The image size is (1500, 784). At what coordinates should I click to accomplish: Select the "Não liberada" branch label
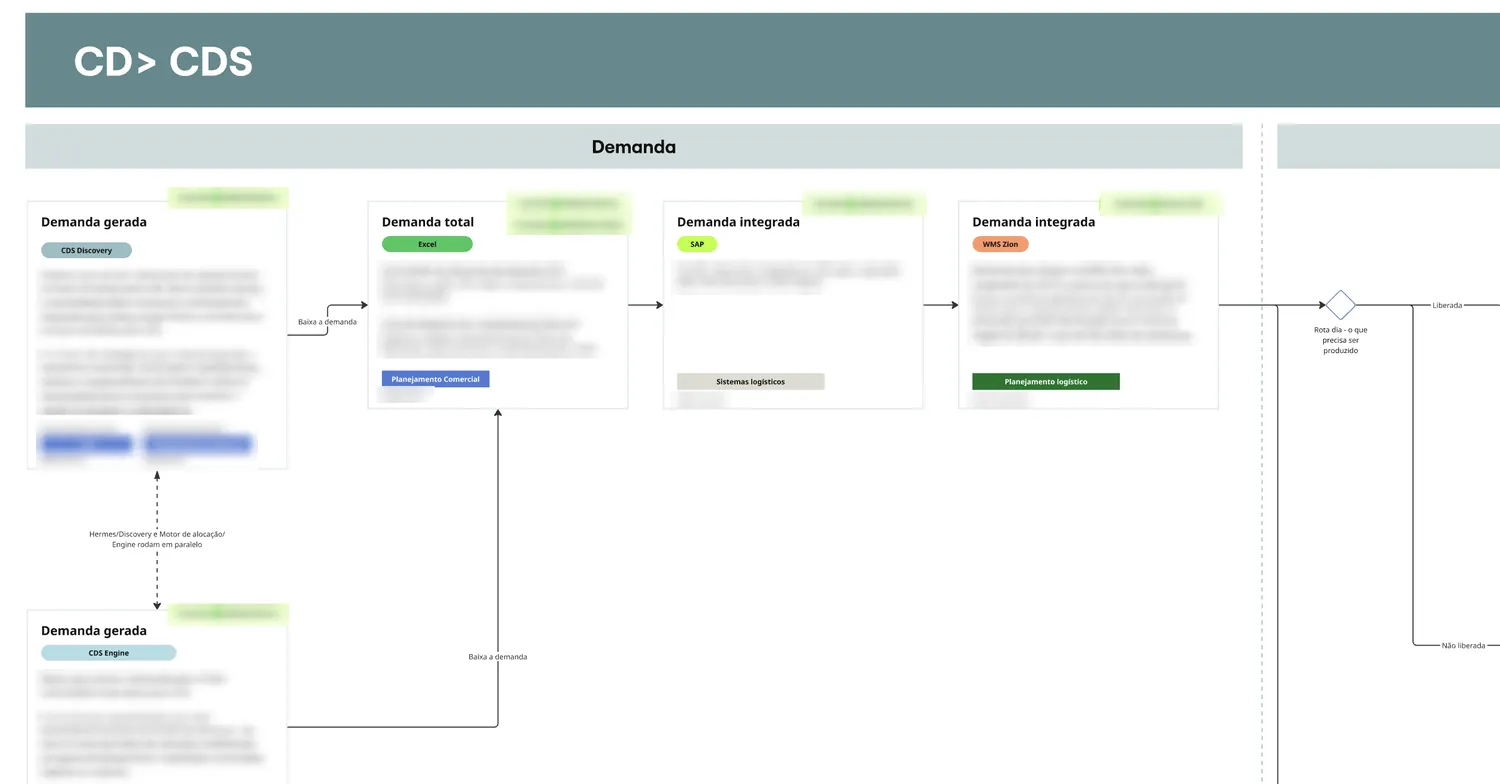tap(1463, 646)
